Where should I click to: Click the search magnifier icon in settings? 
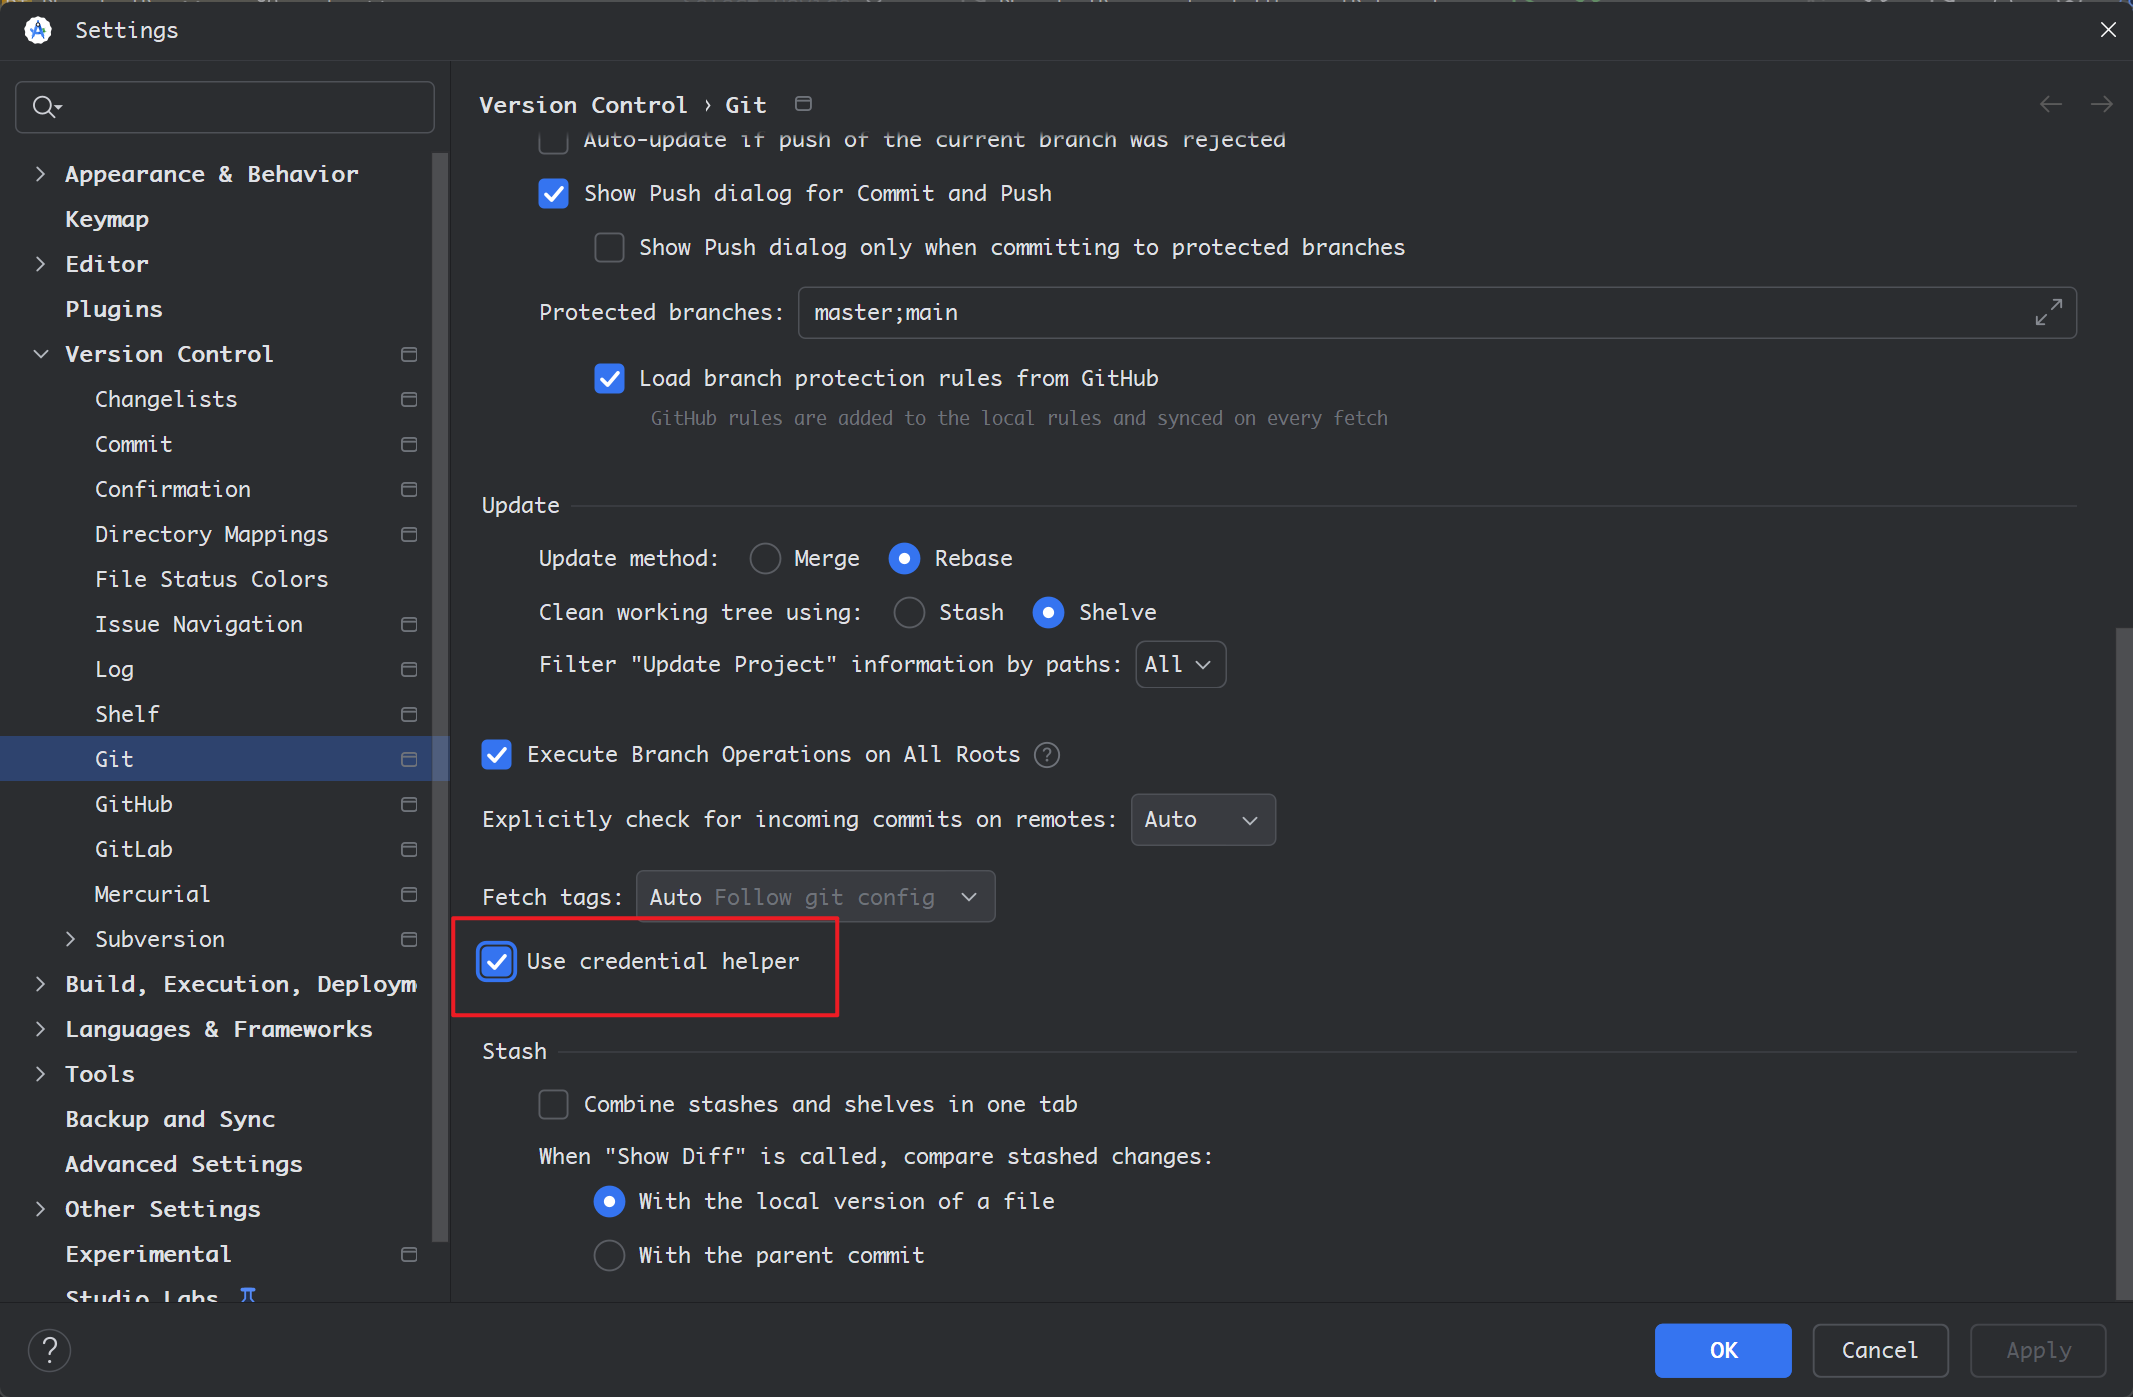pos(45,107)
